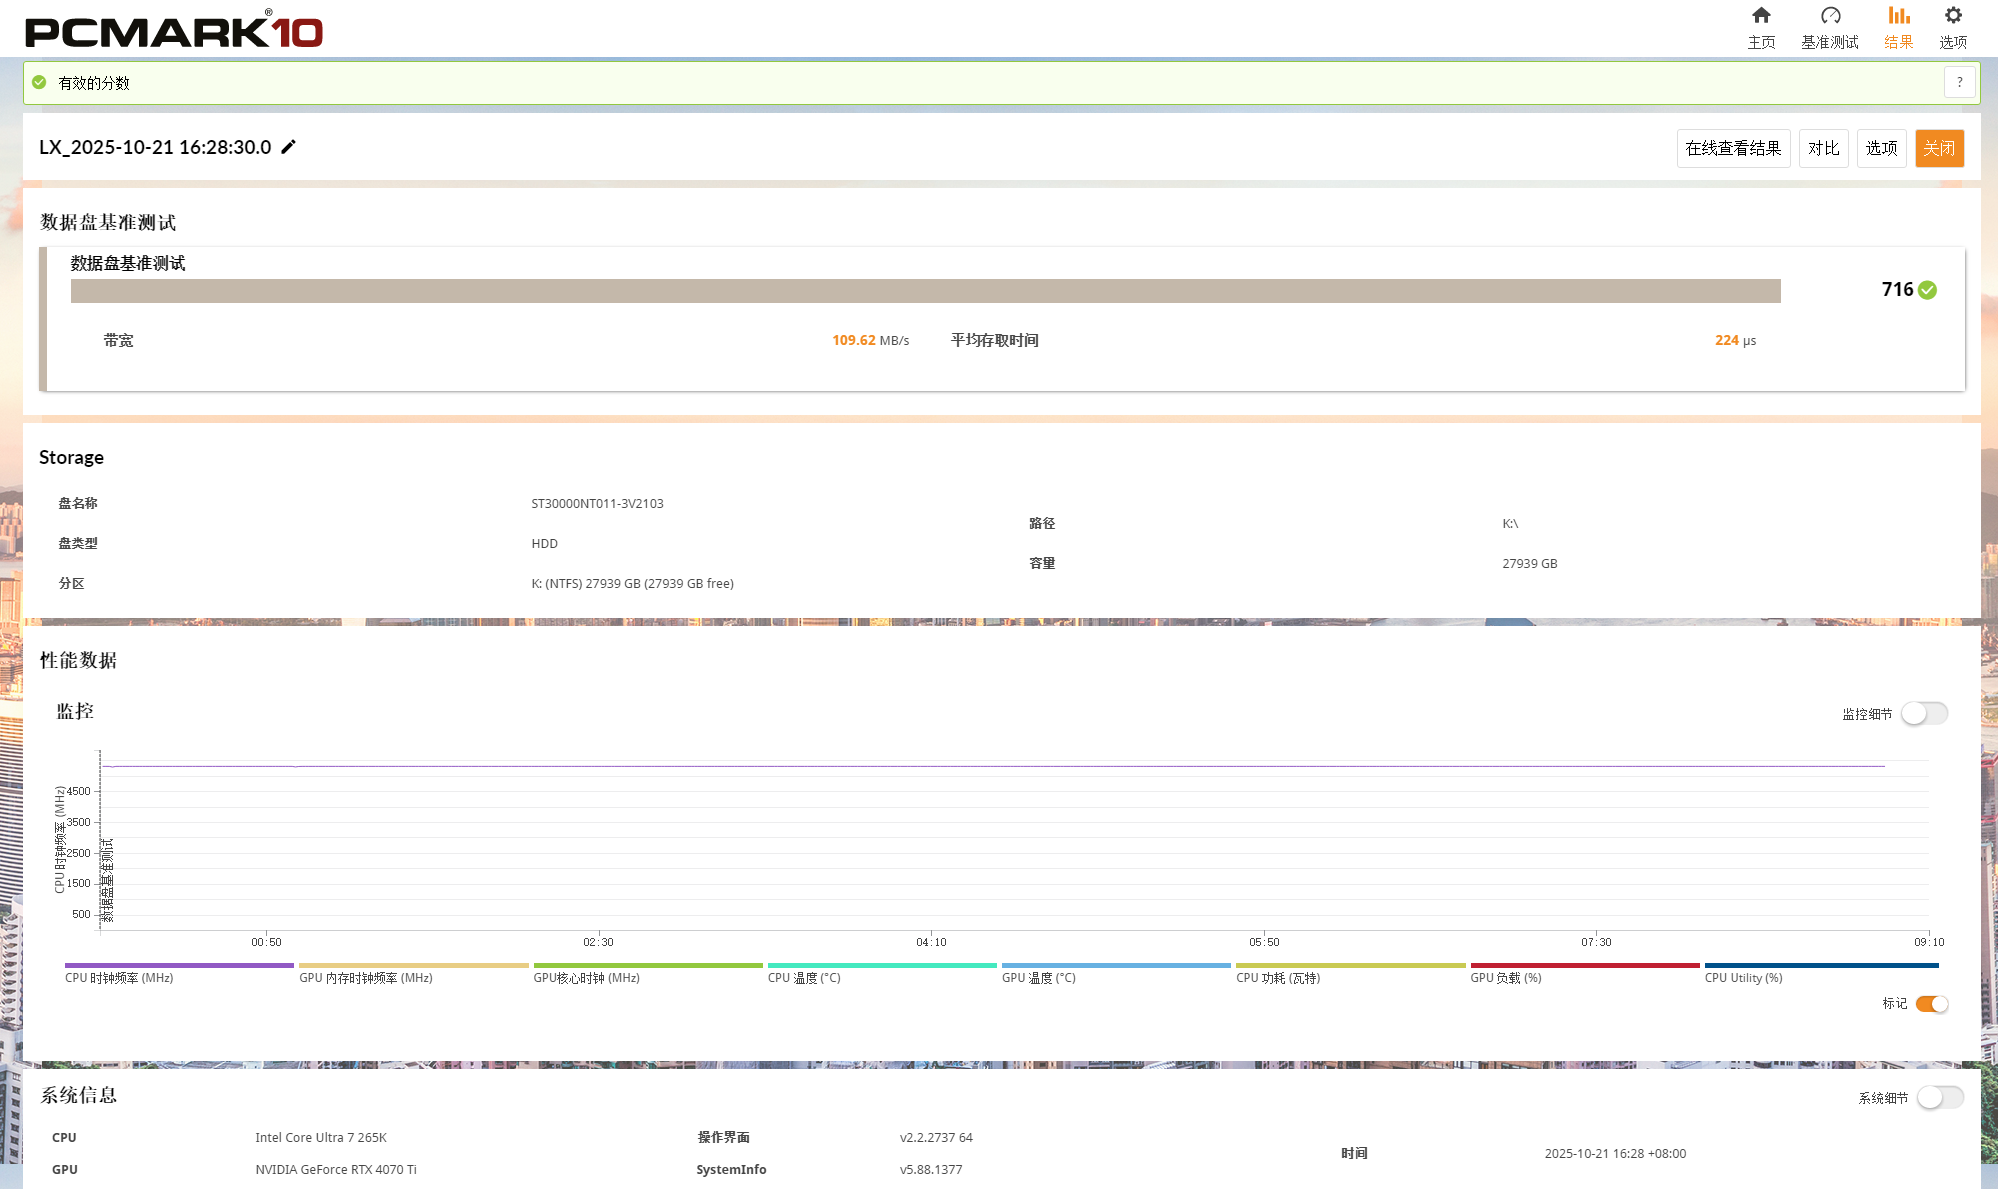The width and height of the screenshot is (1998, 1189).
Task: Enable the 系统细节 system details toggle
Action: (1940, 1097)
